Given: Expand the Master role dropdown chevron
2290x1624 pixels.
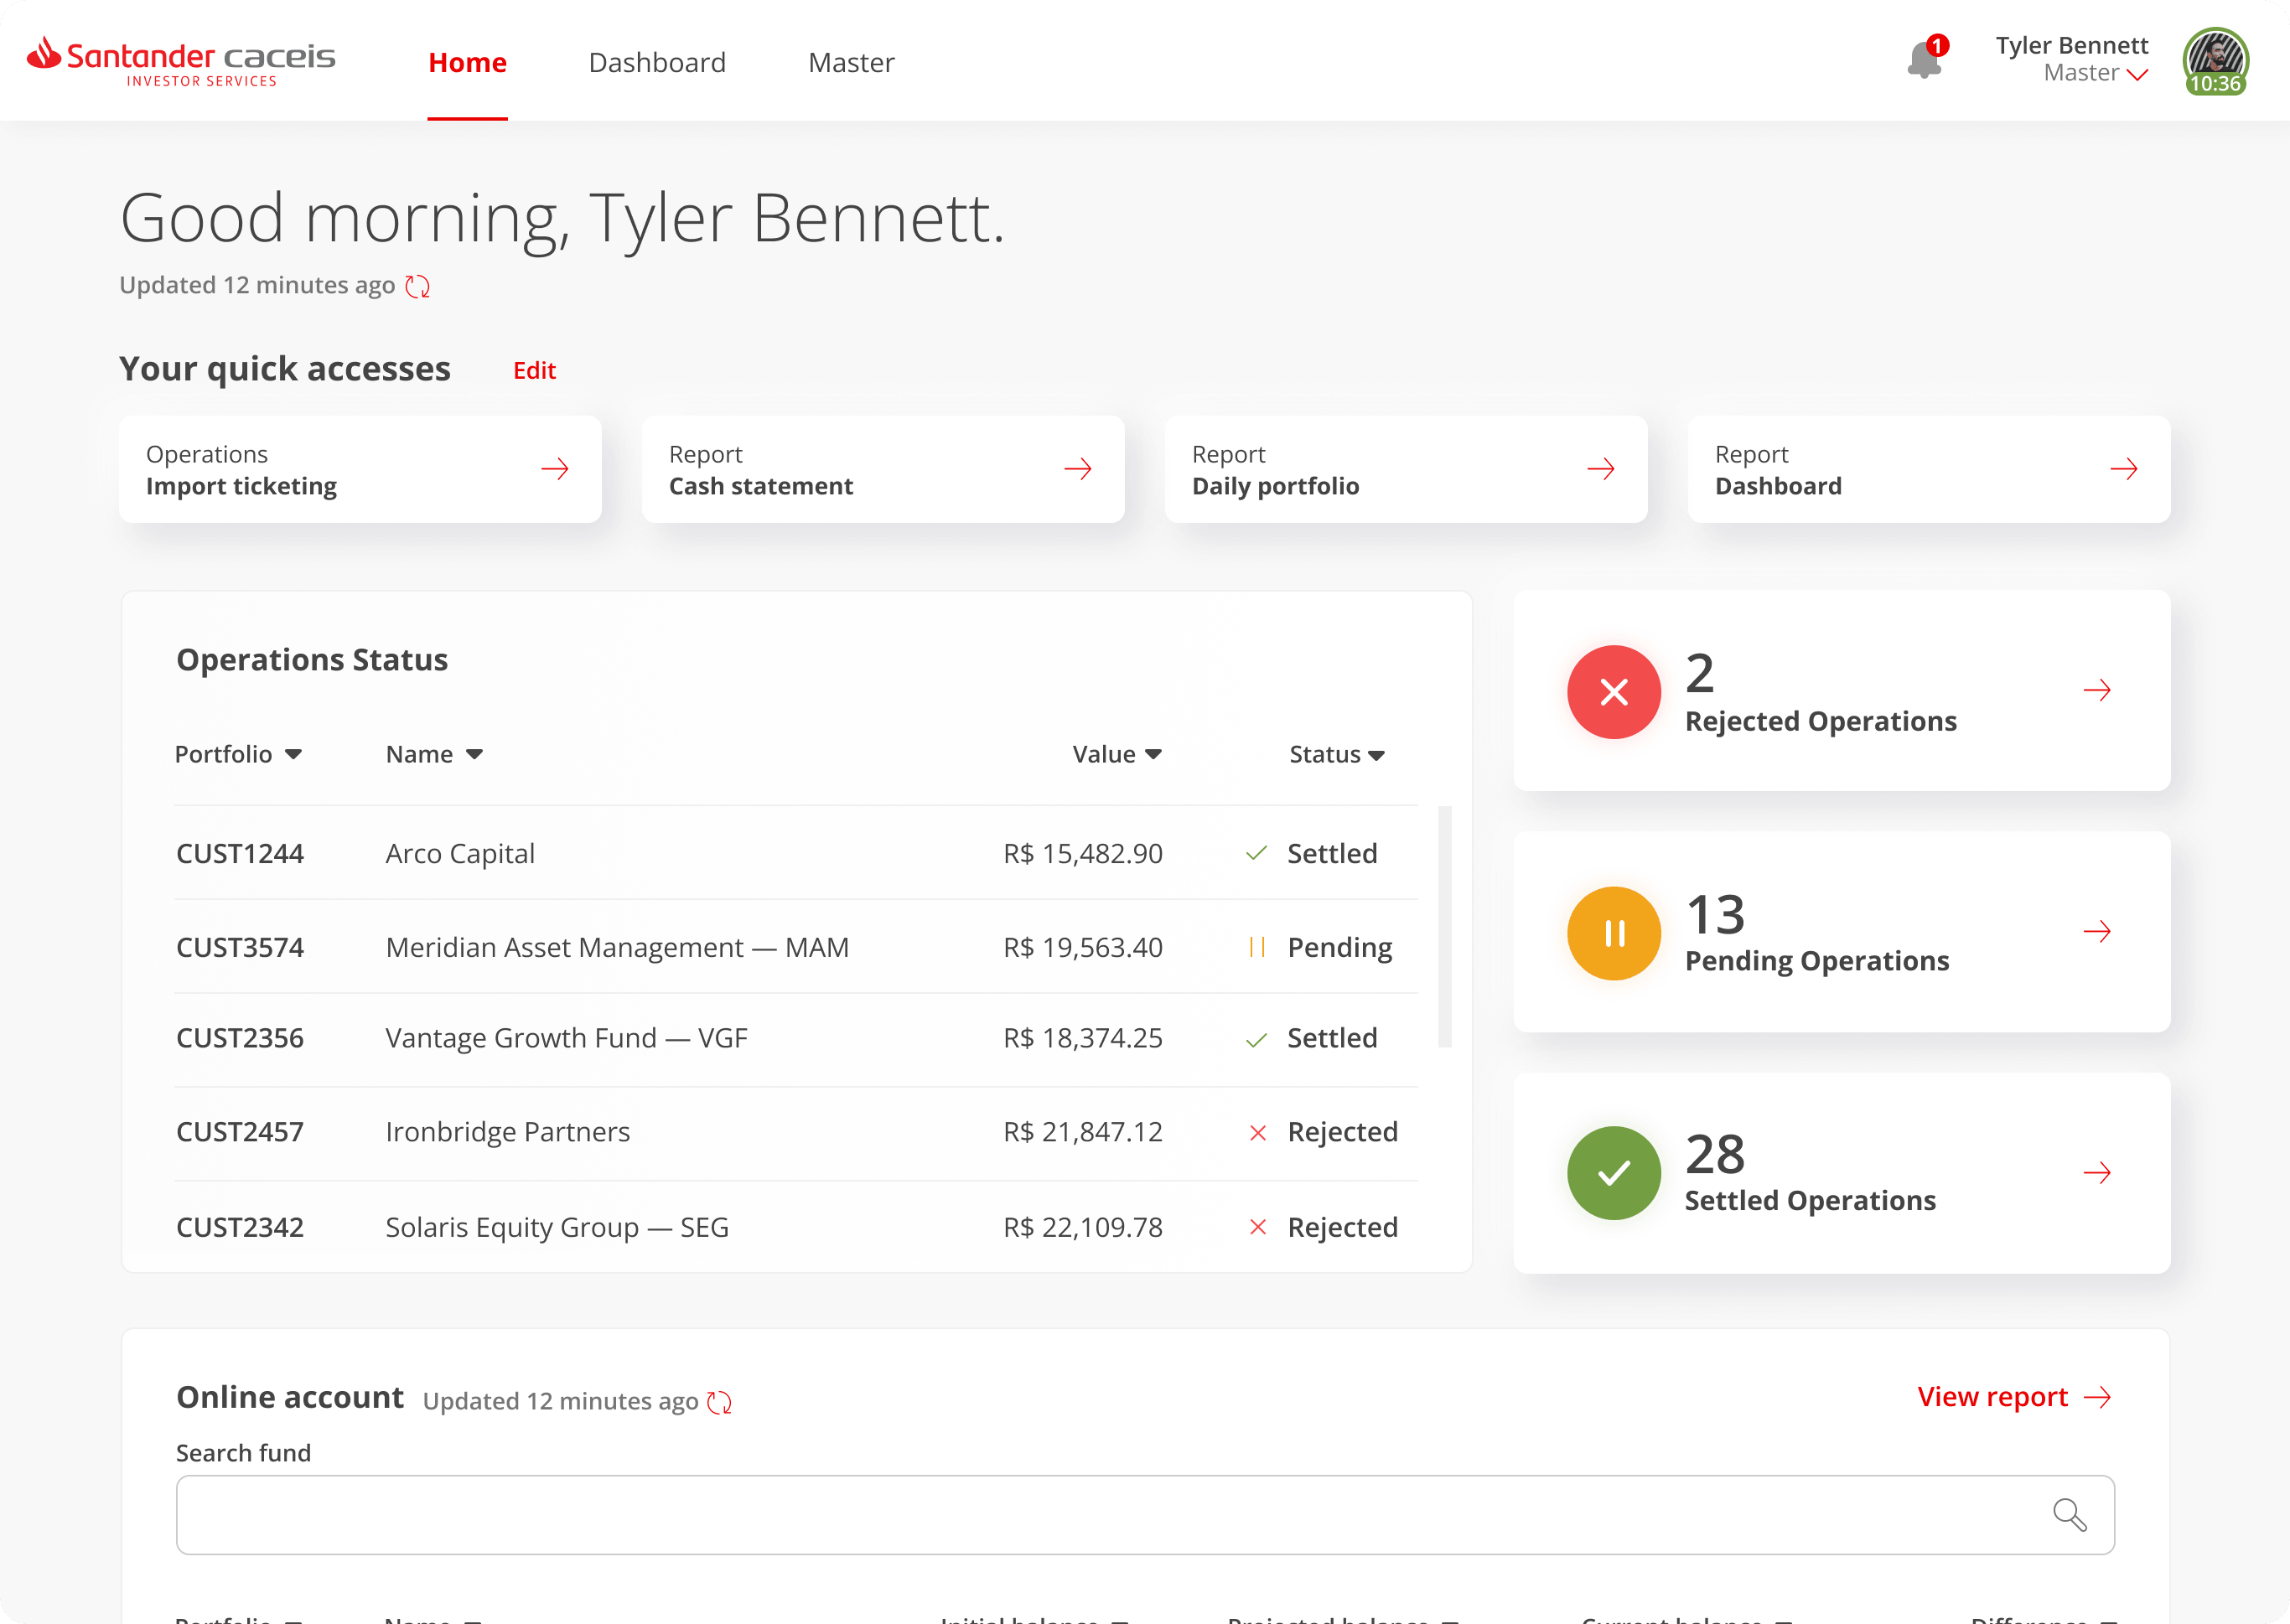Looking at the screenshot, I should pyautogui.click(x=2137, y=74).
